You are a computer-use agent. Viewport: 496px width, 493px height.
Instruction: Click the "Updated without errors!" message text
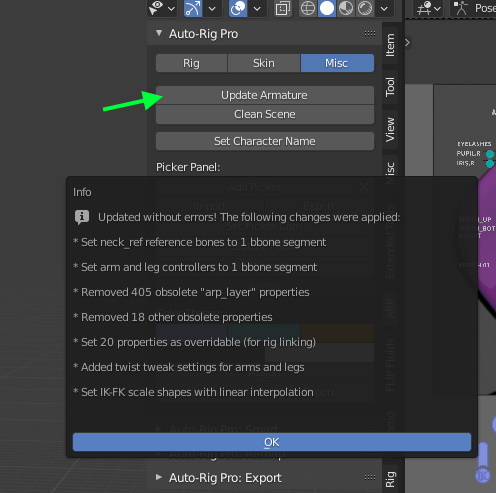pos(249,217)
